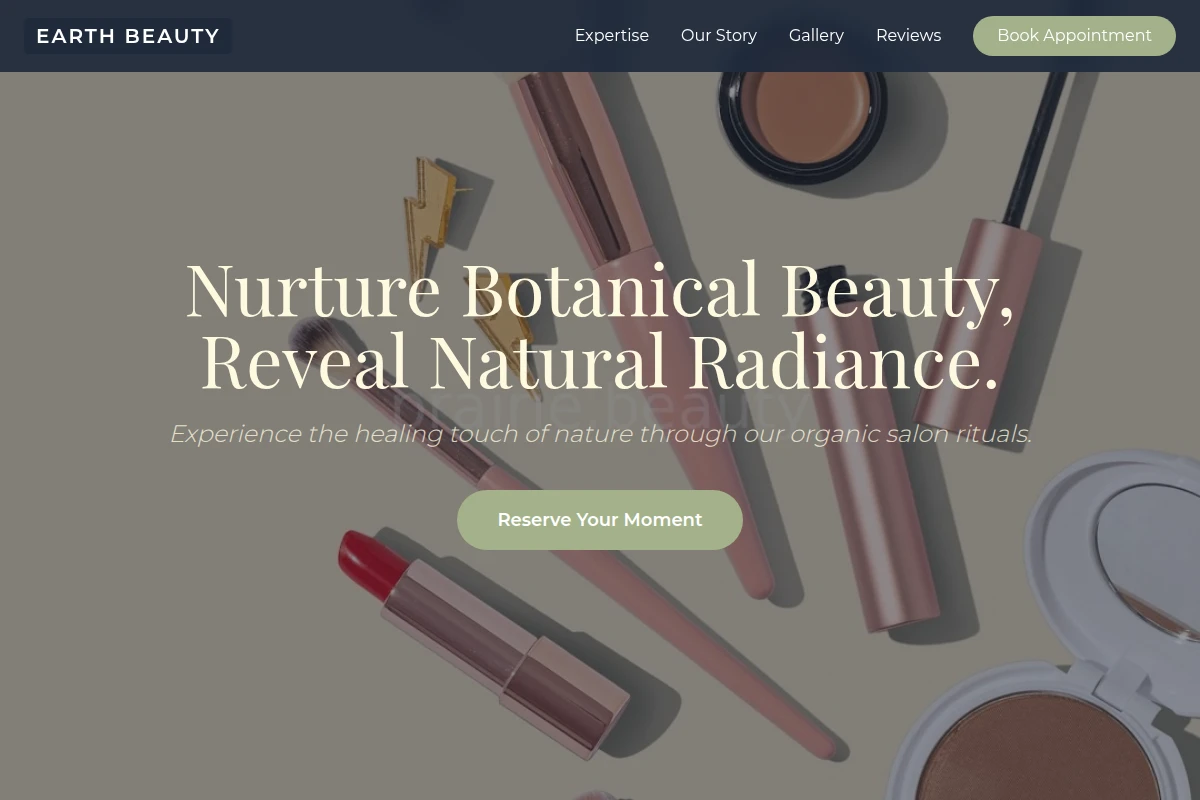Go to Our Story section
The height and width of the screenshot is (800, 1200).
[x=719, y=36]
